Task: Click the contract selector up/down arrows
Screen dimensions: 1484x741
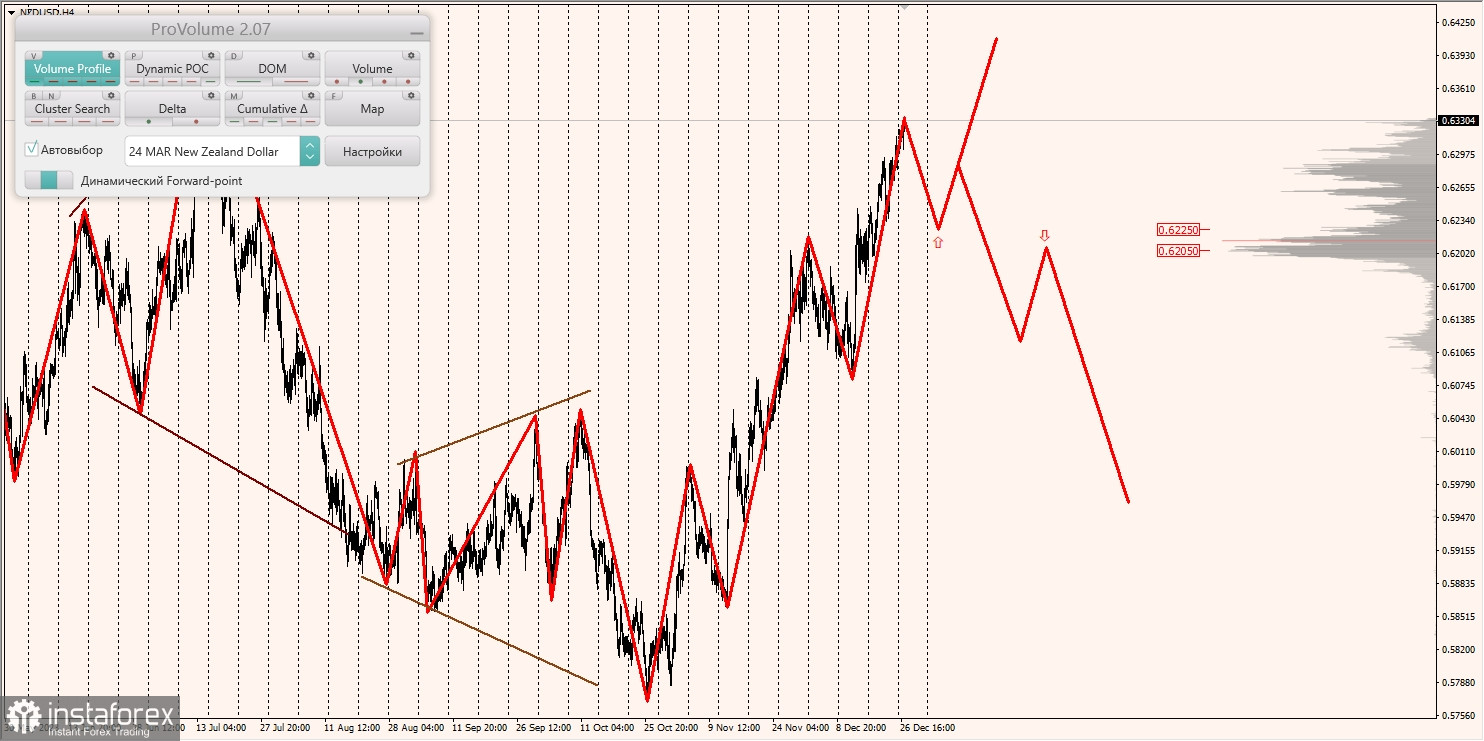Action: point(310,151)
